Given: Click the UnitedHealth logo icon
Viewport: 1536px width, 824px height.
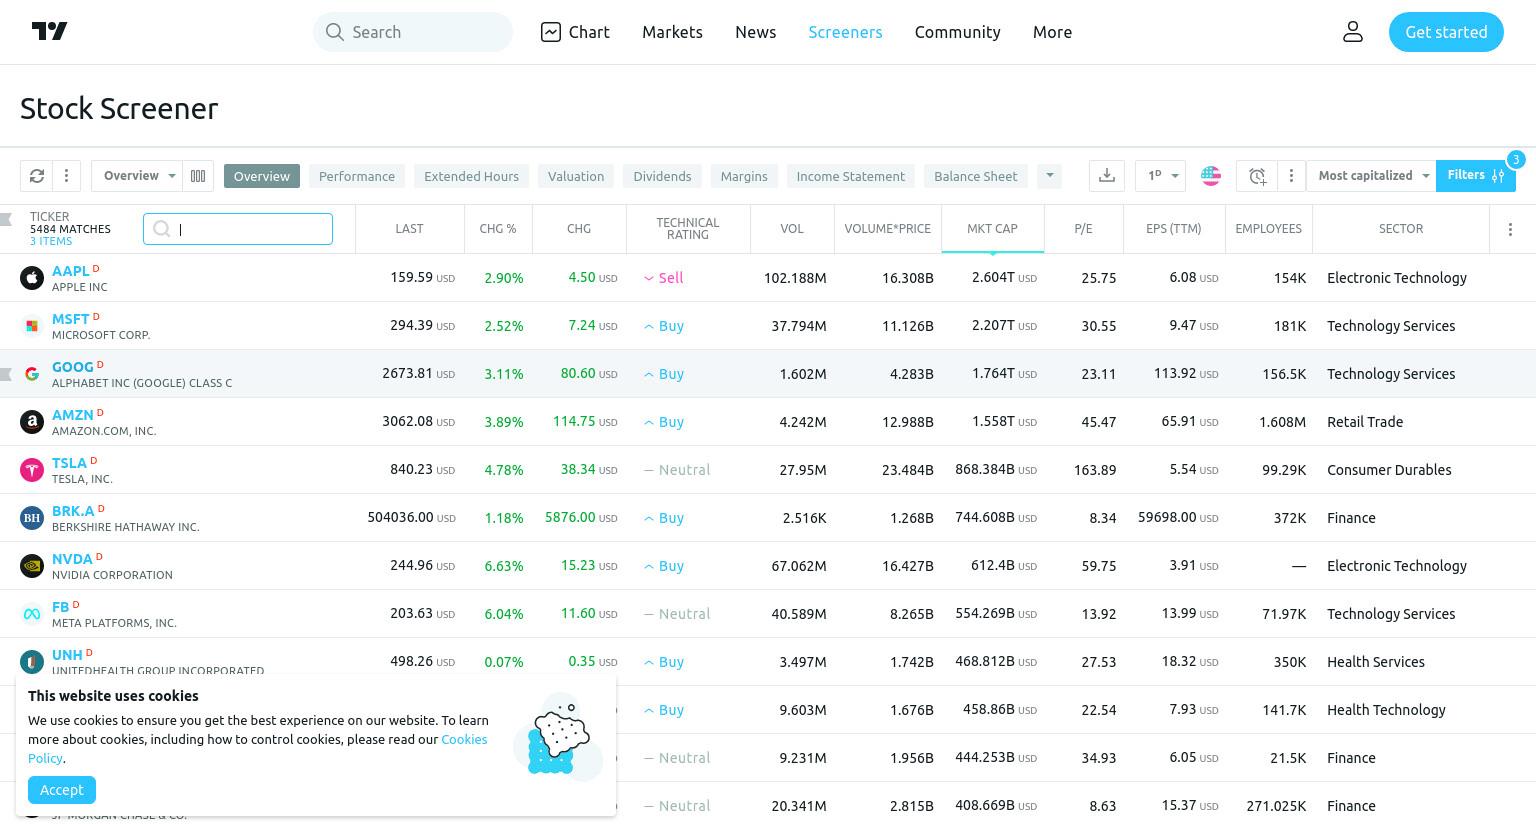Looking at the screenshot, I should point(32,662).
